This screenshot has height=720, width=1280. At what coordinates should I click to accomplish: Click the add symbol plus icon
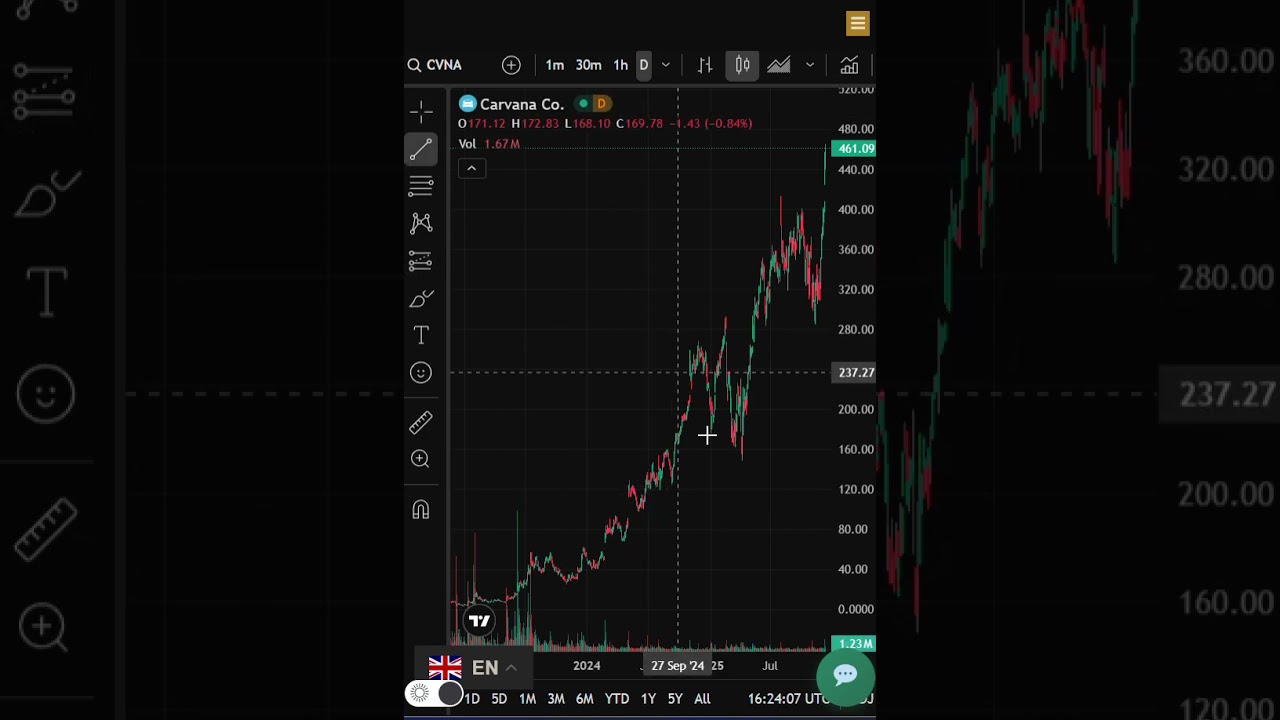coord(511,65)
